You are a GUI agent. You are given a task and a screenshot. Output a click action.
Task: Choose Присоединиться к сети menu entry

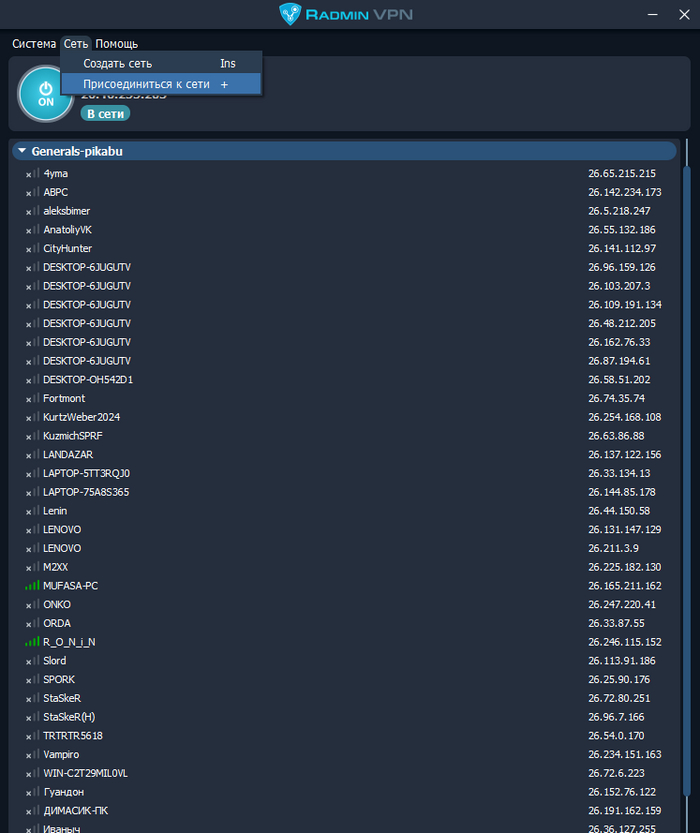(161, 84)
